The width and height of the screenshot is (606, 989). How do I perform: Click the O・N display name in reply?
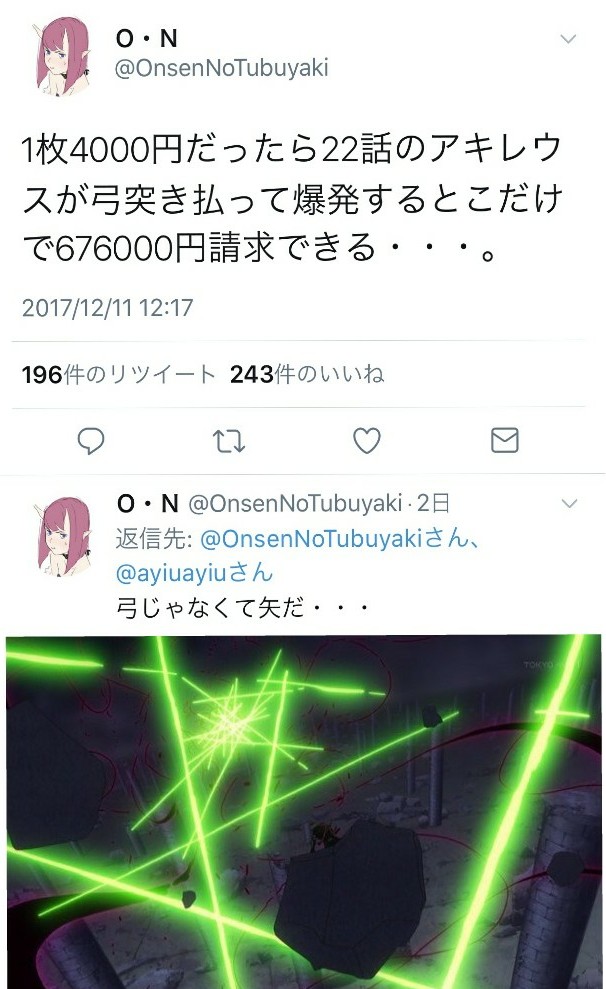pyautogui.click(x=148, y=503)
